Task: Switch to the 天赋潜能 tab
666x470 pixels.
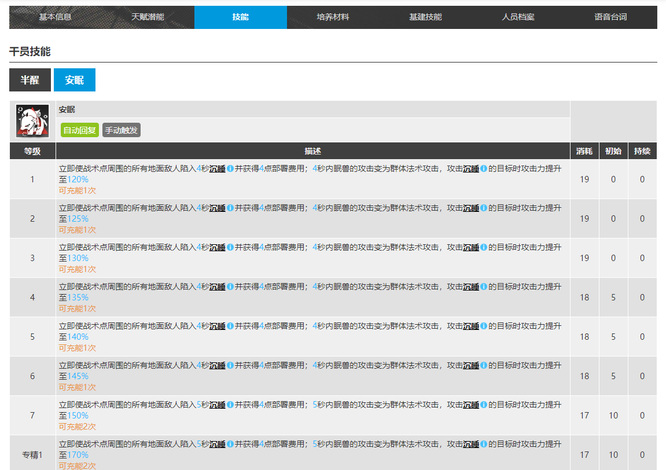Action: [148, 17]
